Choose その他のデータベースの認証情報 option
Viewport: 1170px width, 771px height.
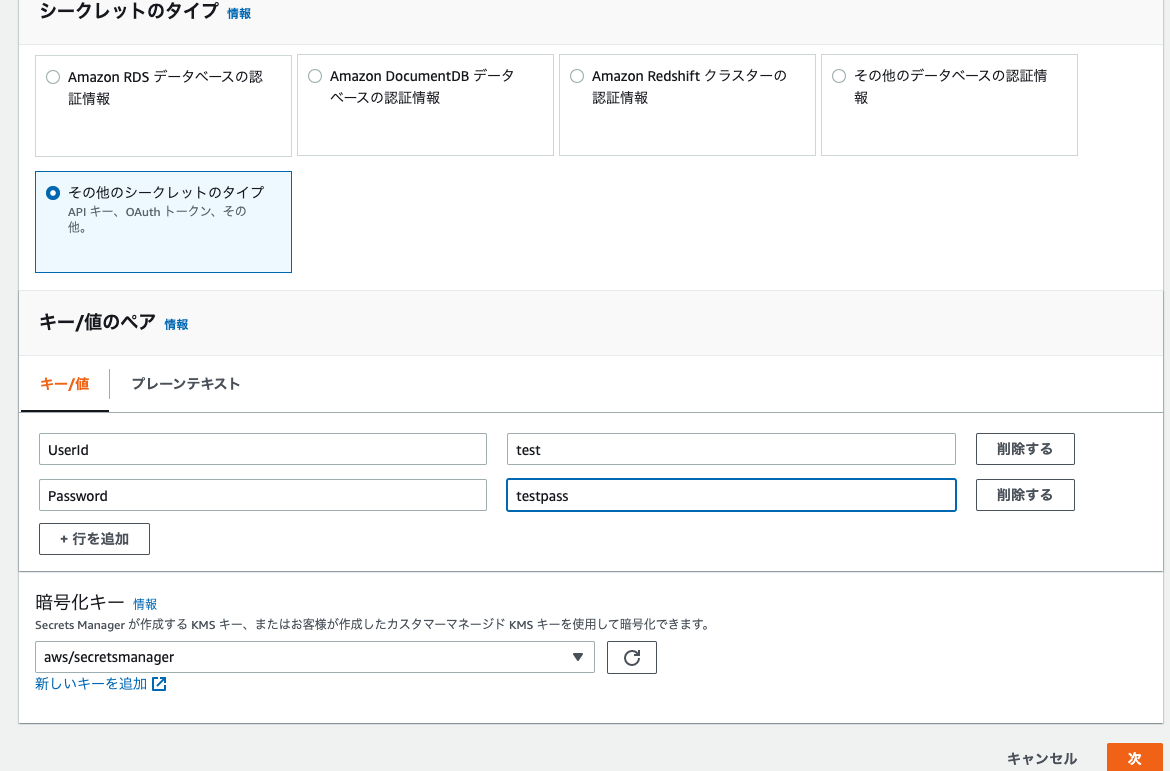(839, 75)
